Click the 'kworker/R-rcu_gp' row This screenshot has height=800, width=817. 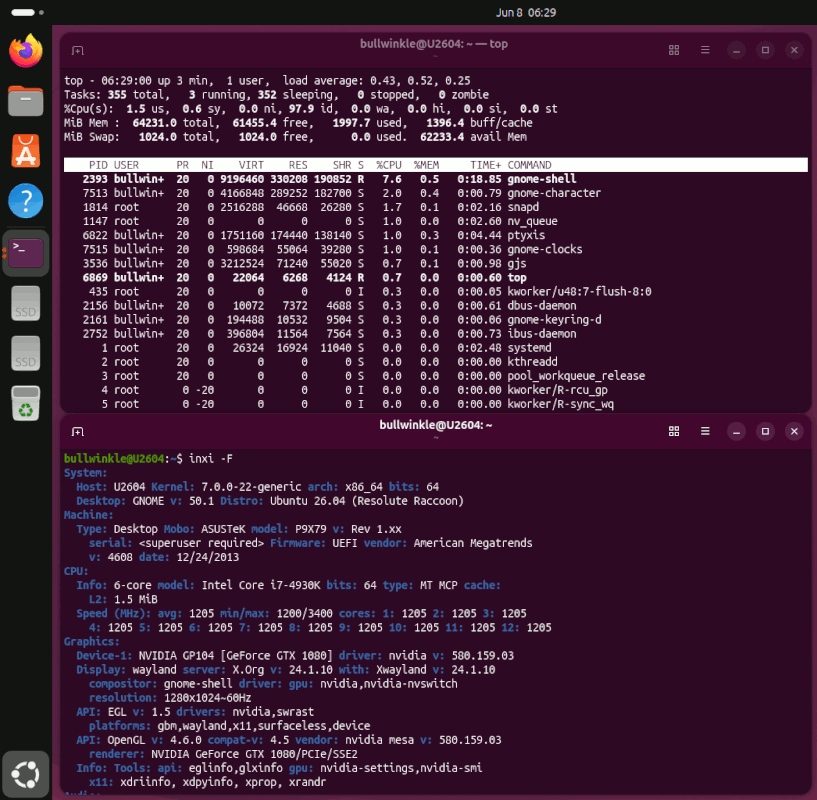tap(436, 390)
